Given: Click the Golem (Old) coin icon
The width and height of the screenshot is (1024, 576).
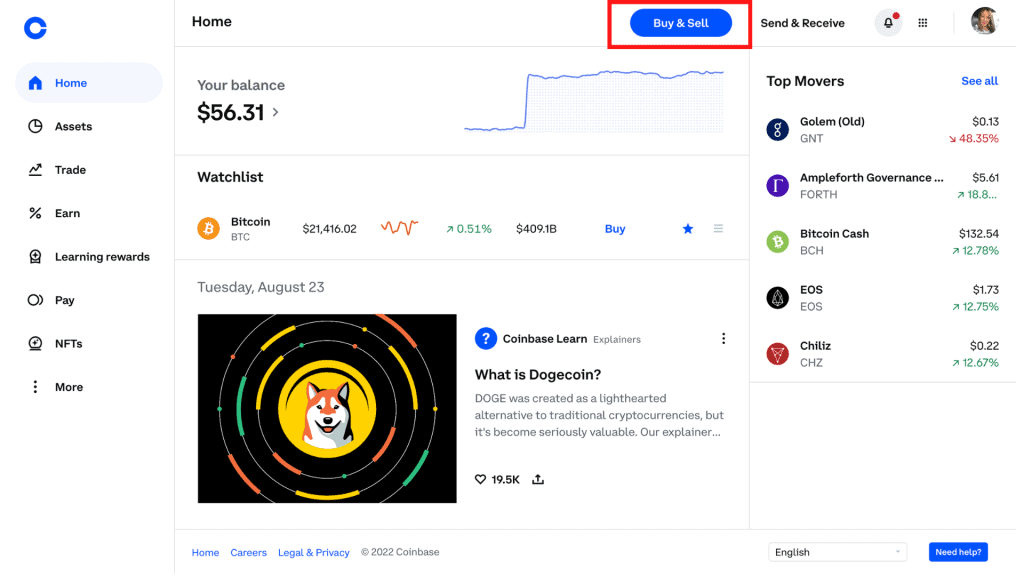Looking at the screenshot, I should pyautogui.click(x=778, y=129).
